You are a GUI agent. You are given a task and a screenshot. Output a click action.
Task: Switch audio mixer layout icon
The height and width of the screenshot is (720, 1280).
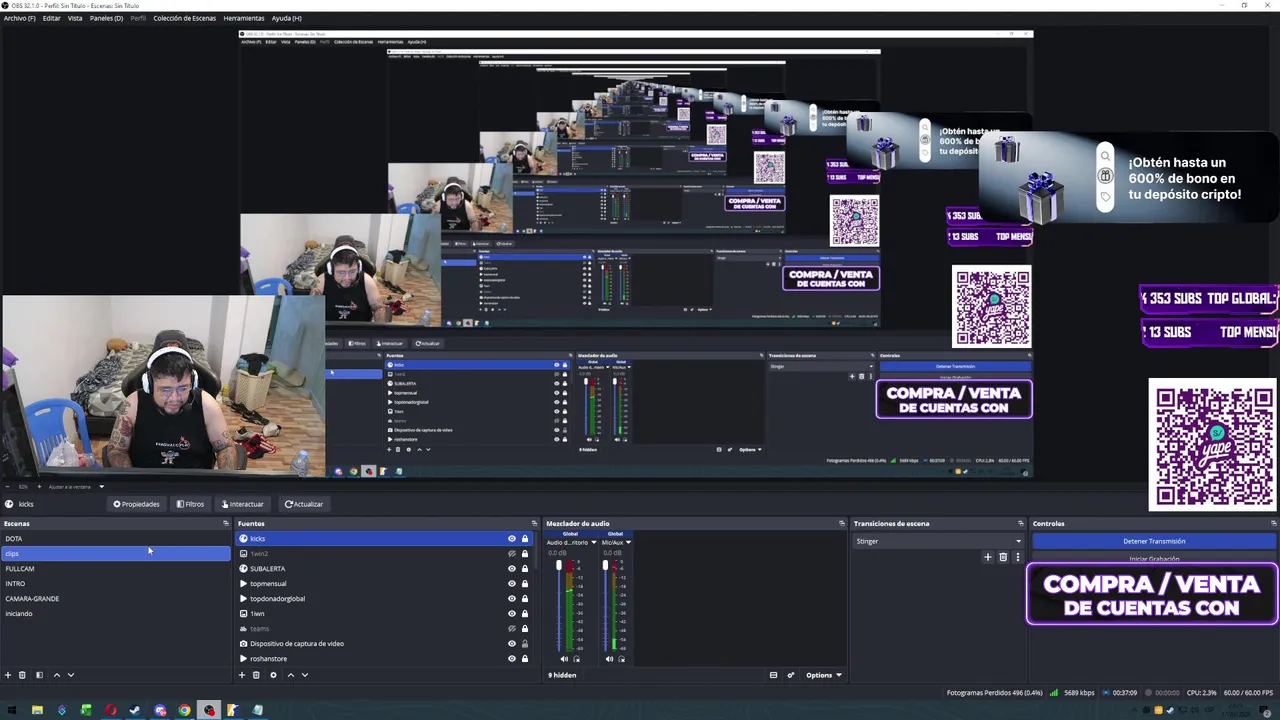773,675
